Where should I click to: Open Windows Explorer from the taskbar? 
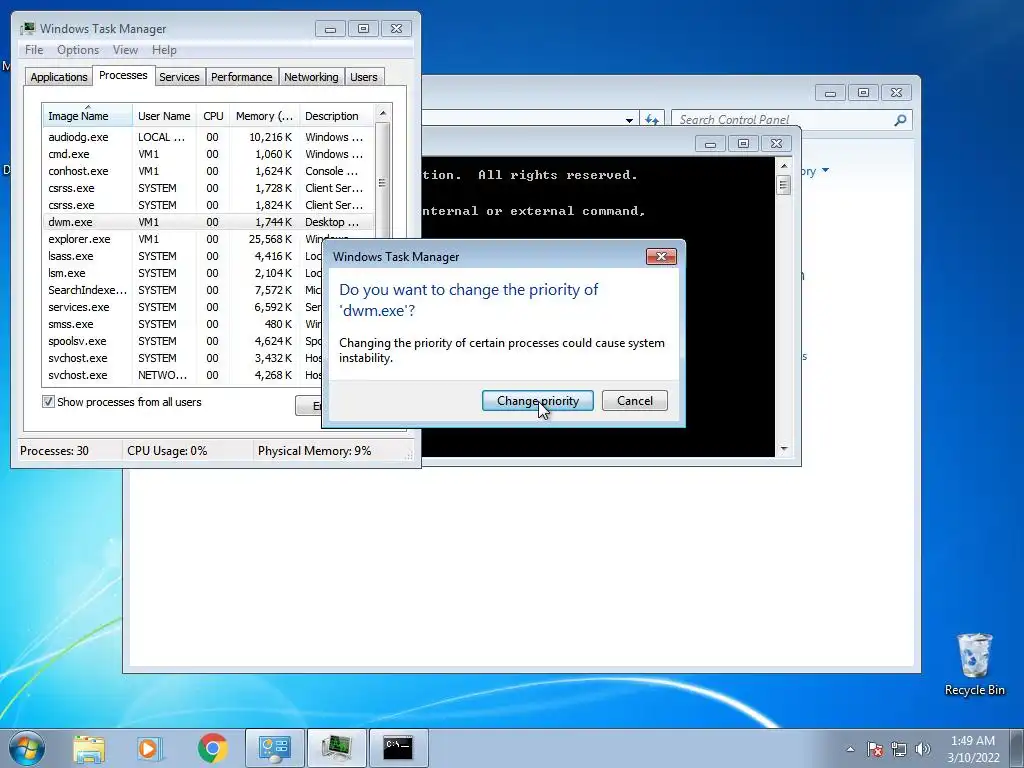click(89, 748)
